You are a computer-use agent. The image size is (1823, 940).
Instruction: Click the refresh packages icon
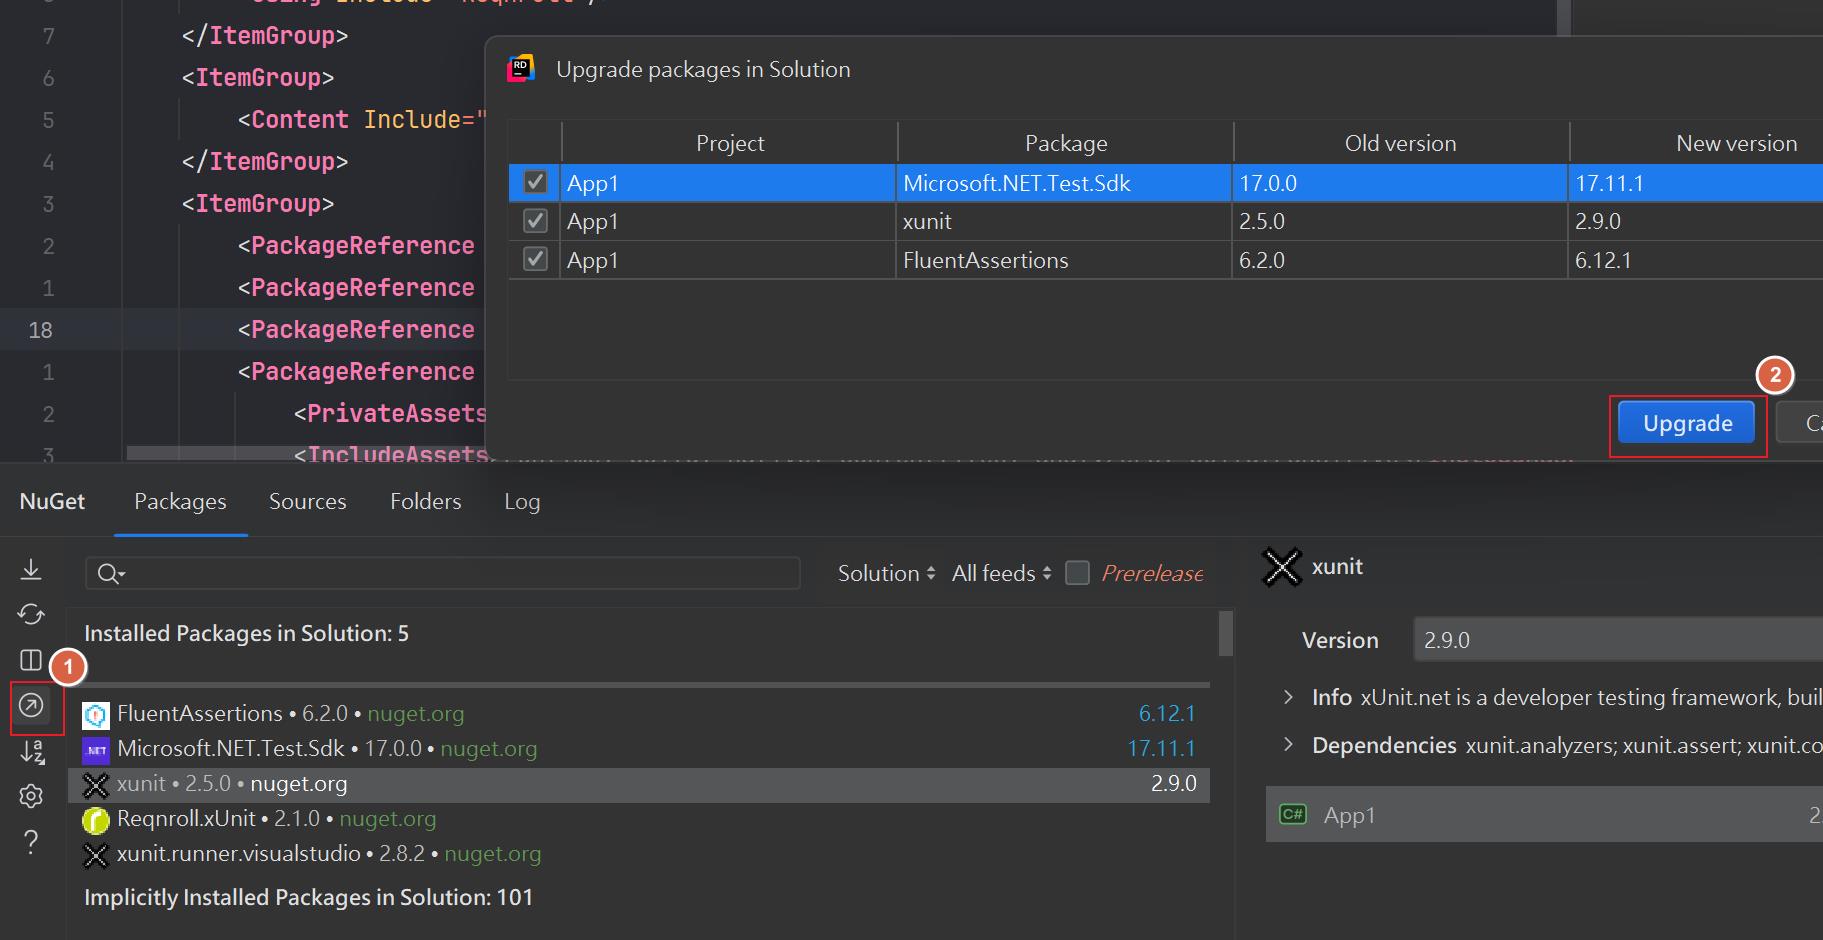(31, 614)
